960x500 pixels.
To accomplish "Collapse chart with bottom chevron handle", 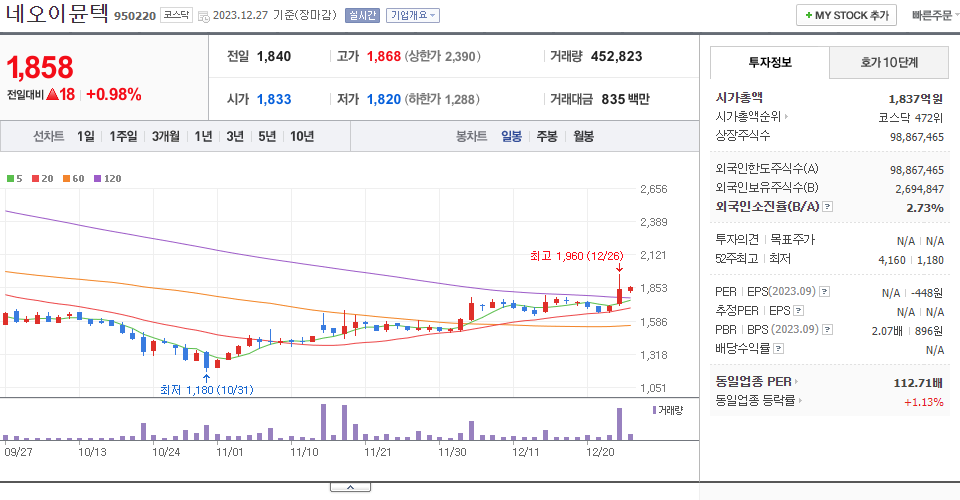I will tap(350, 487).
